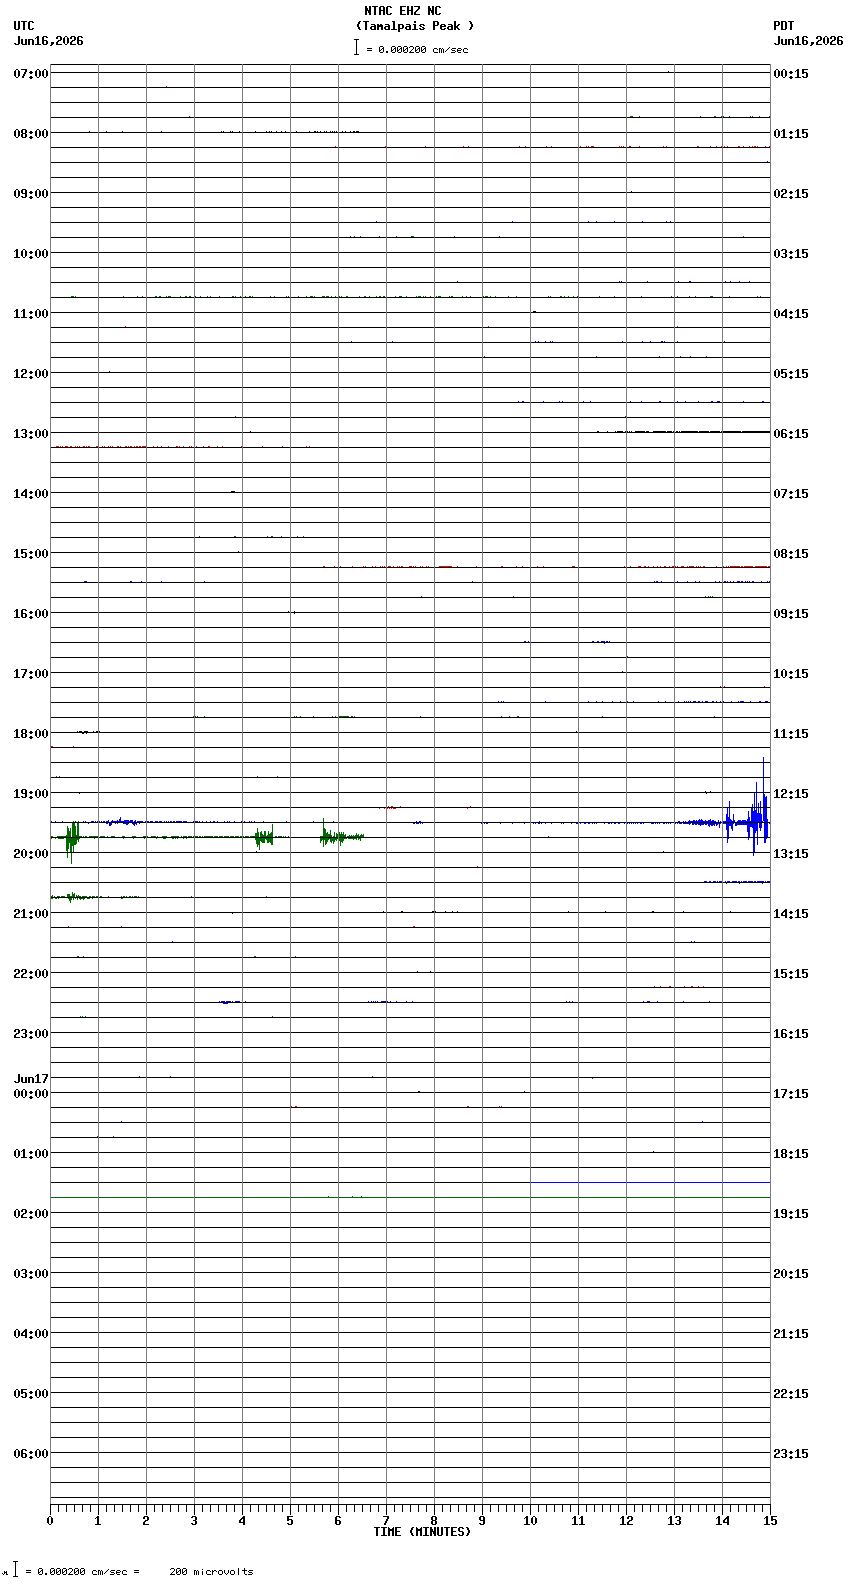Click the UTC time label '13:00'

coord(31,434)
